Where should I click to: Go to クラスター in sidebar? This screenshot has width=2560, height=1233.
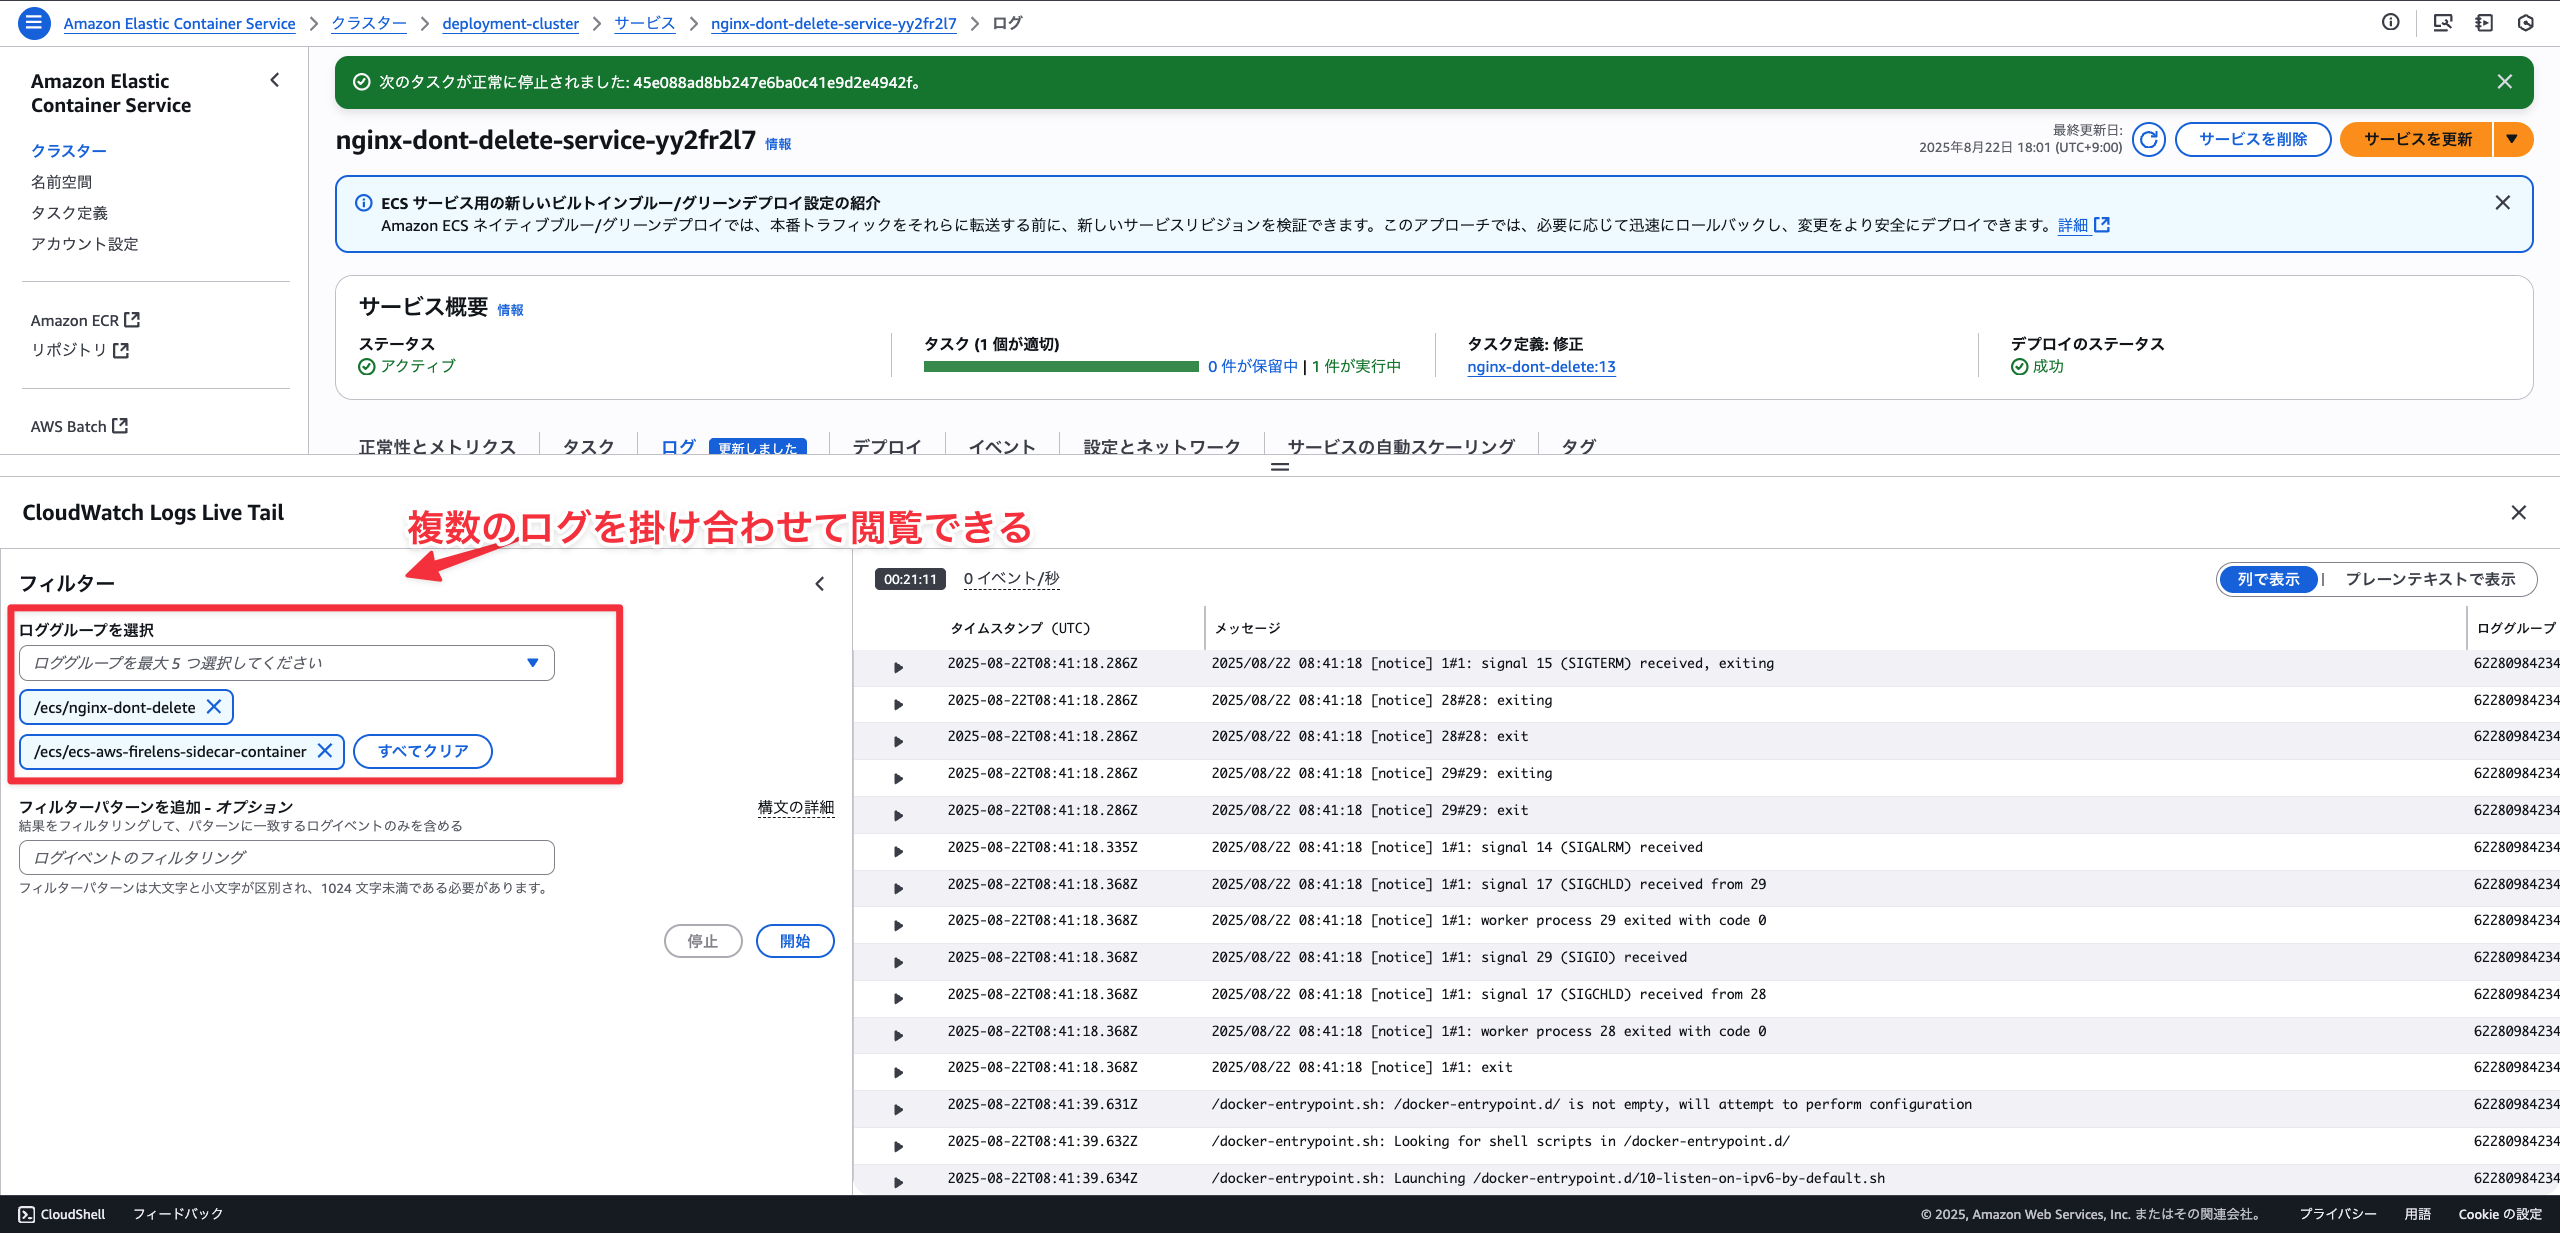68,151
